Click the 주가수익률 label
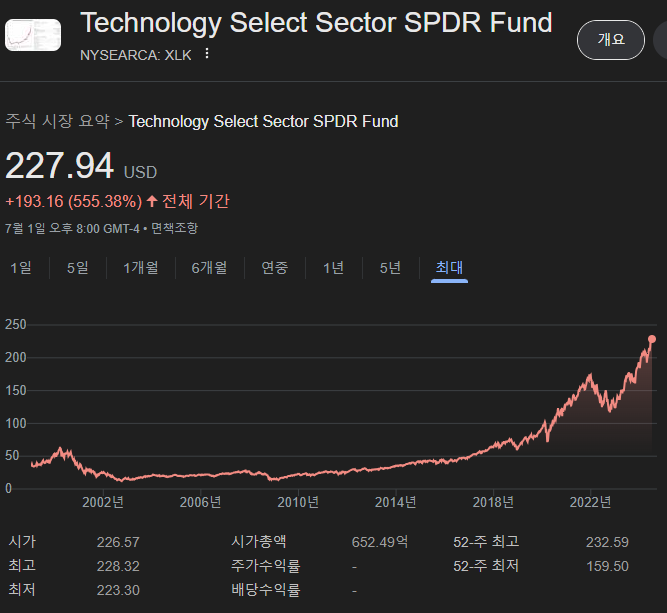The image size is (667, 613). click(x=265, y=566)
